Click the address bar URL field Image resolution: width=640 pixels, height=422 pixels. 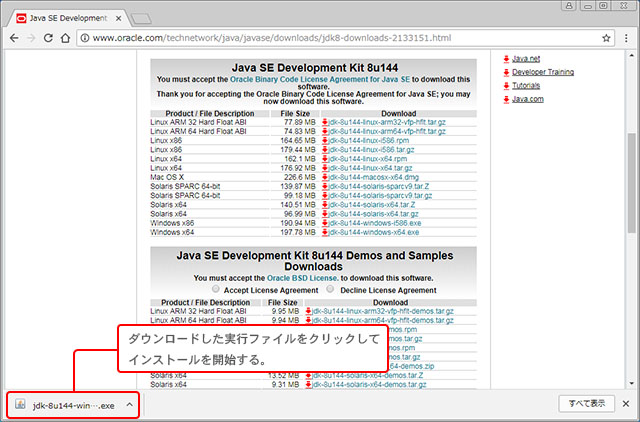[x=343, y=38]
